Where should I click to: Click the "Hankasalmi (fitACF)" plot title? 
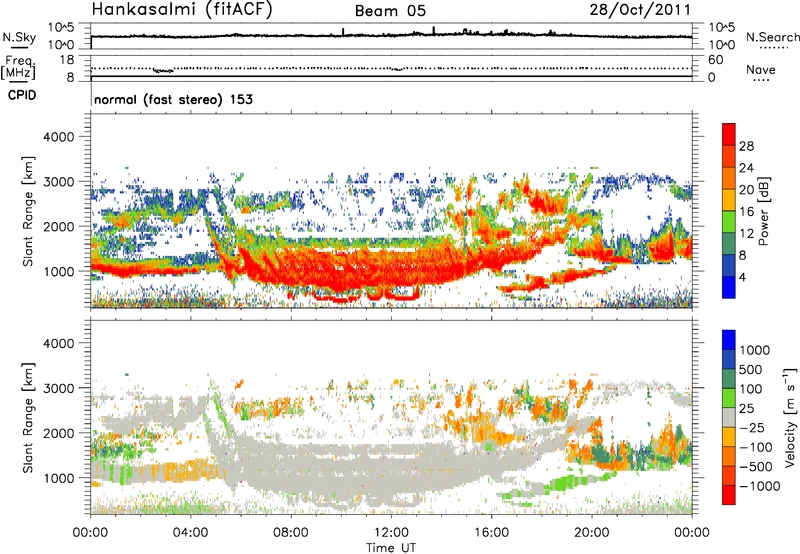[x=182, y=10]
